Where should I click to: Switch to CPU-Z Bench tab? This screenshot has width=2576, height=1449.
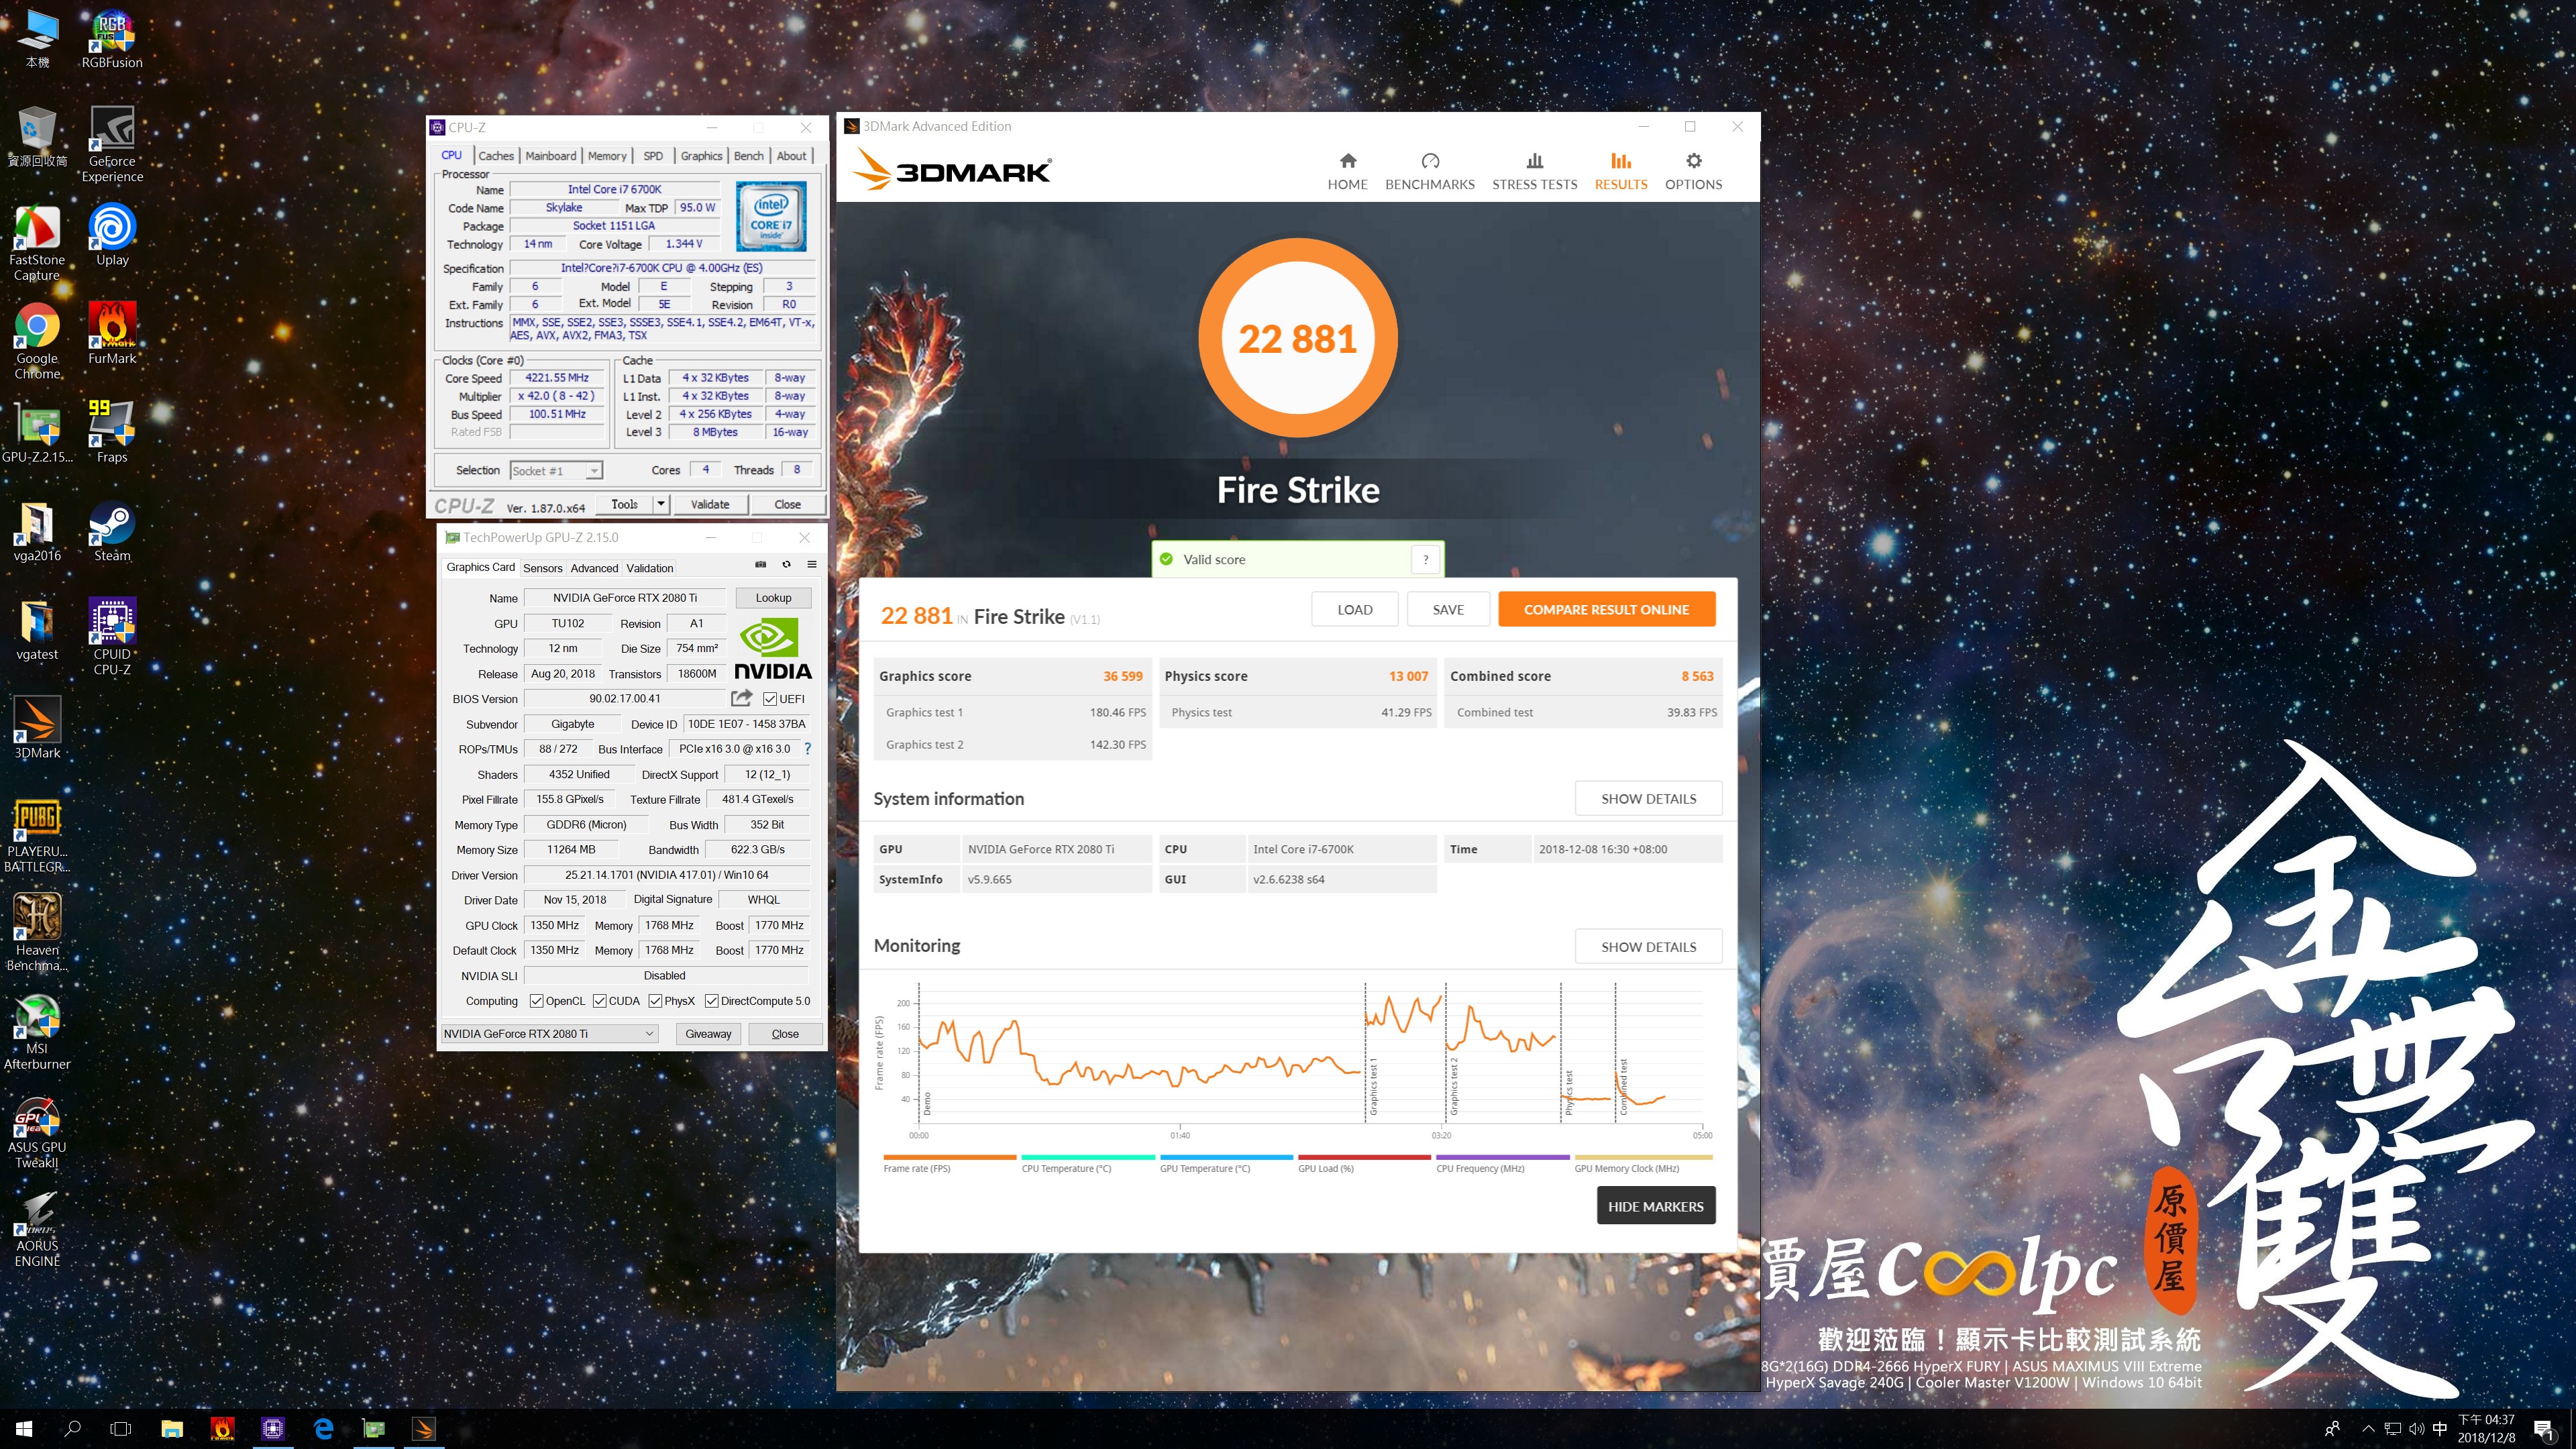tap(748, 156)
